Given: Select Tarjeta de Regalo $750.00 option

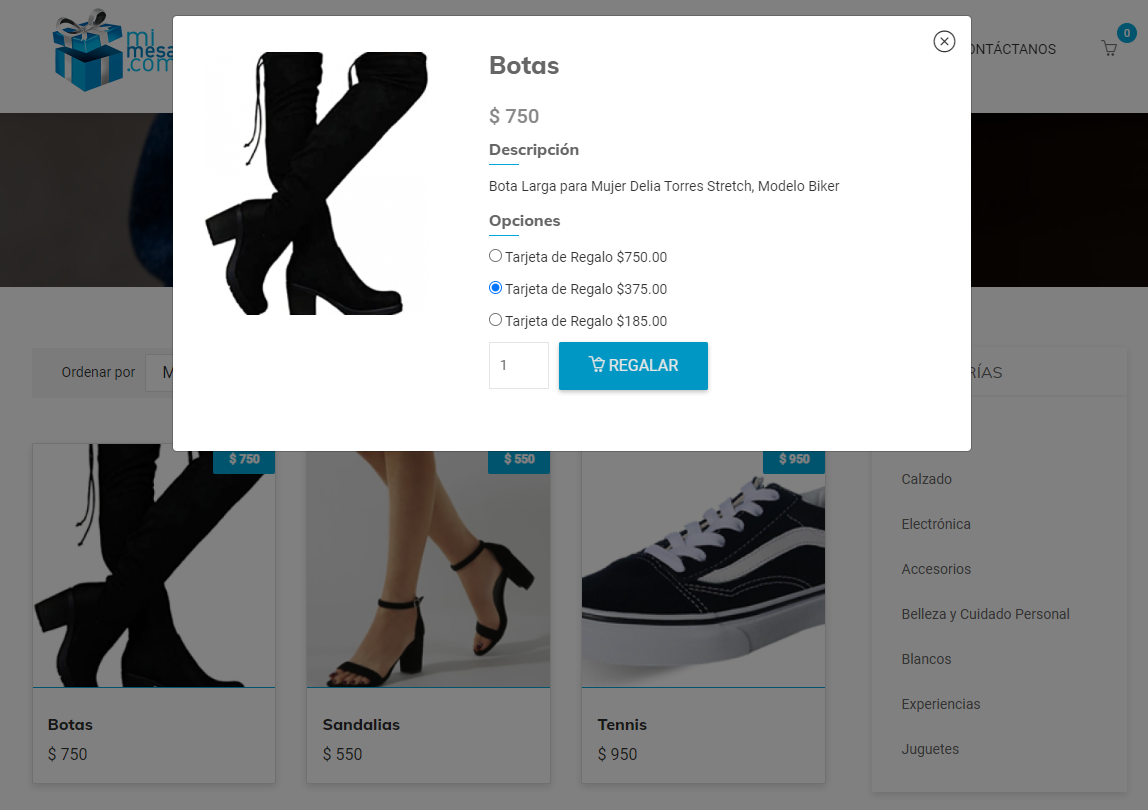Looking at the screenshot, I should [495, 256].
